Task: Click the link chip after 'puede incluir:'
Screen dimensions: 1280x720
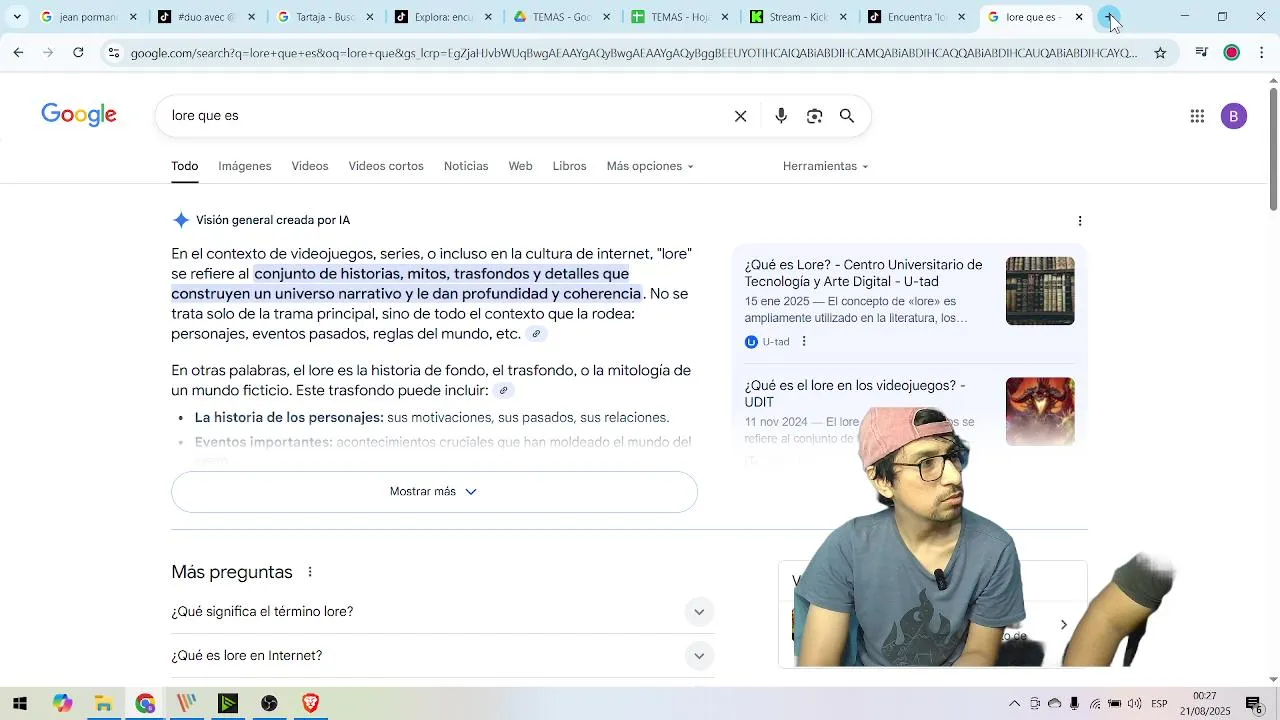Action: tap(504, 391)
